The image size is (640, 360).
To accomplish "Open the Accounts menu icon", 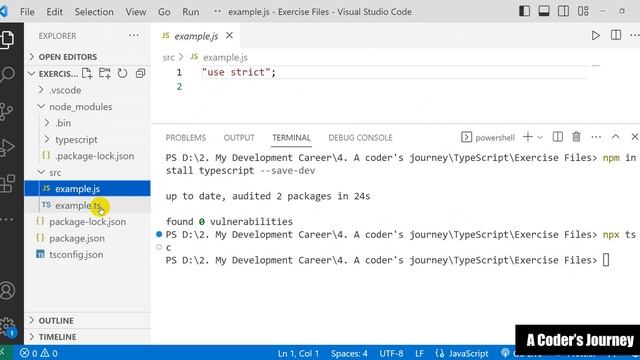I will pyautogui.click(x=7, y=291).
